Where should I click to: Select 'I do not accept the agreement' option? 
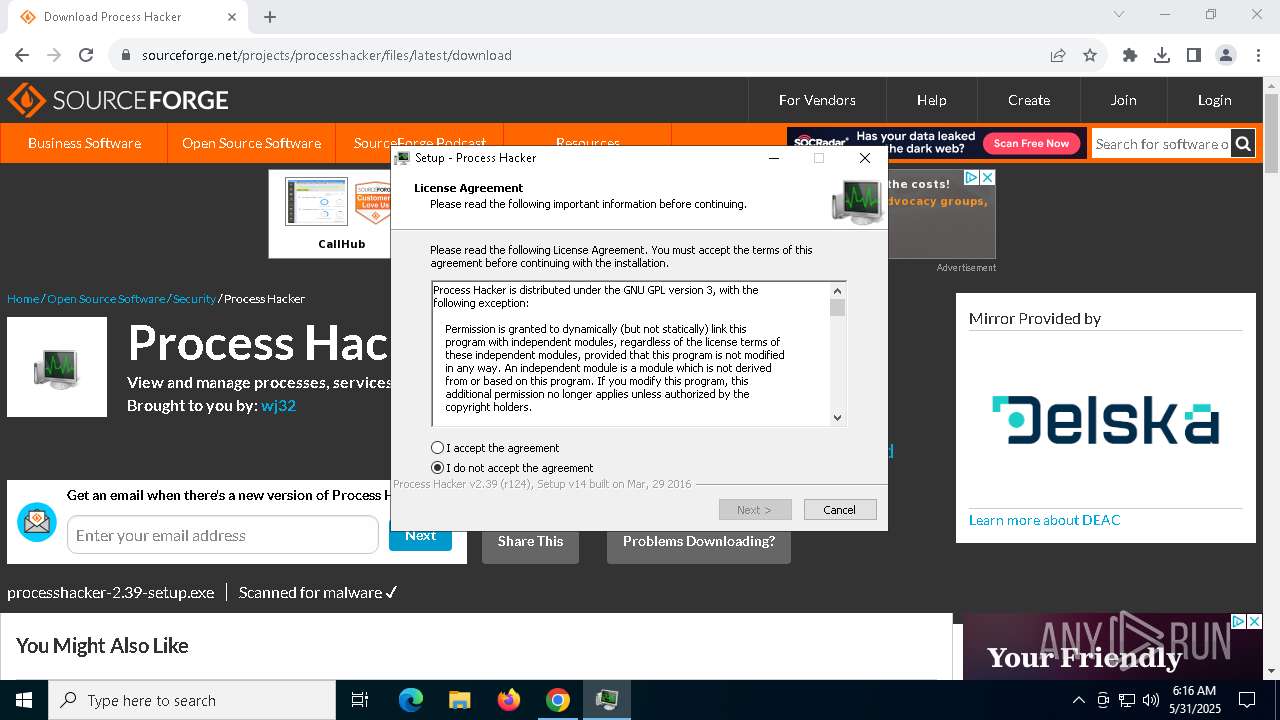437,468
